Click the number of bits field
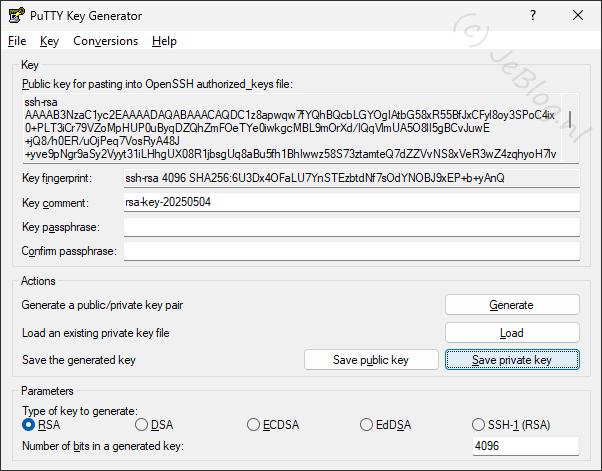The image size is (602, 471). (525, 446)
